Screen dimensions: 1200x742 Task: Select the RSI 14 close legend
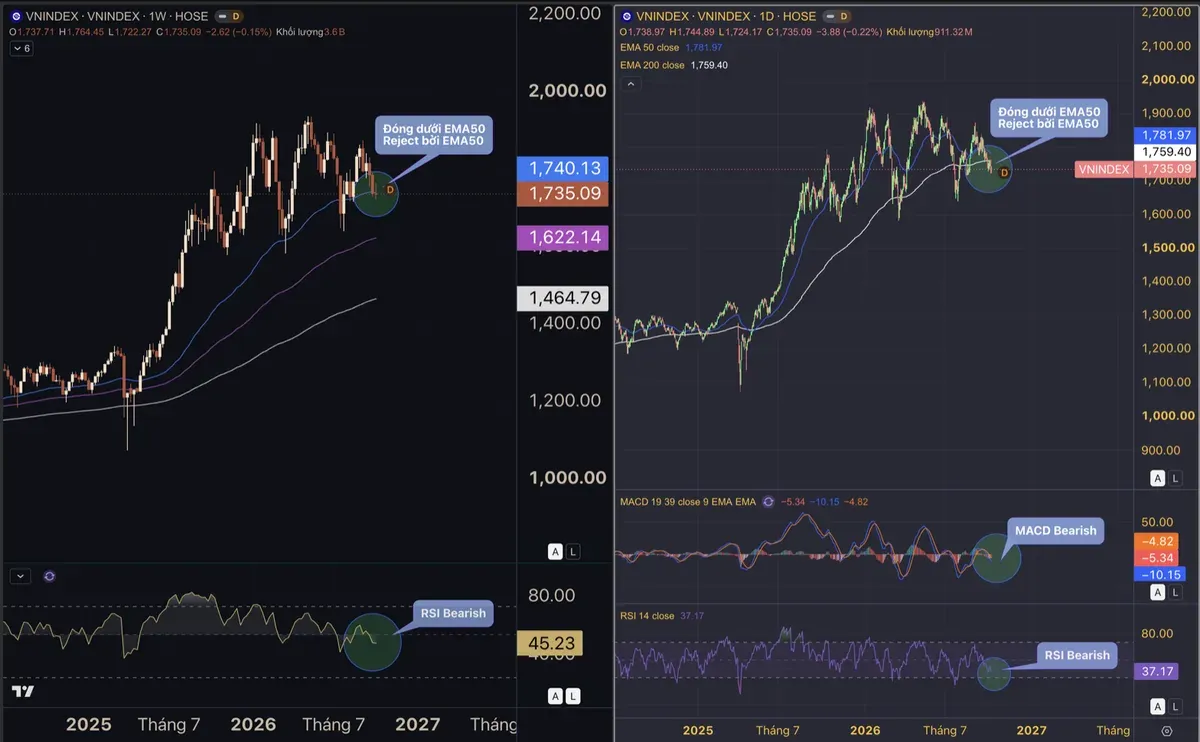click(648, 615)
